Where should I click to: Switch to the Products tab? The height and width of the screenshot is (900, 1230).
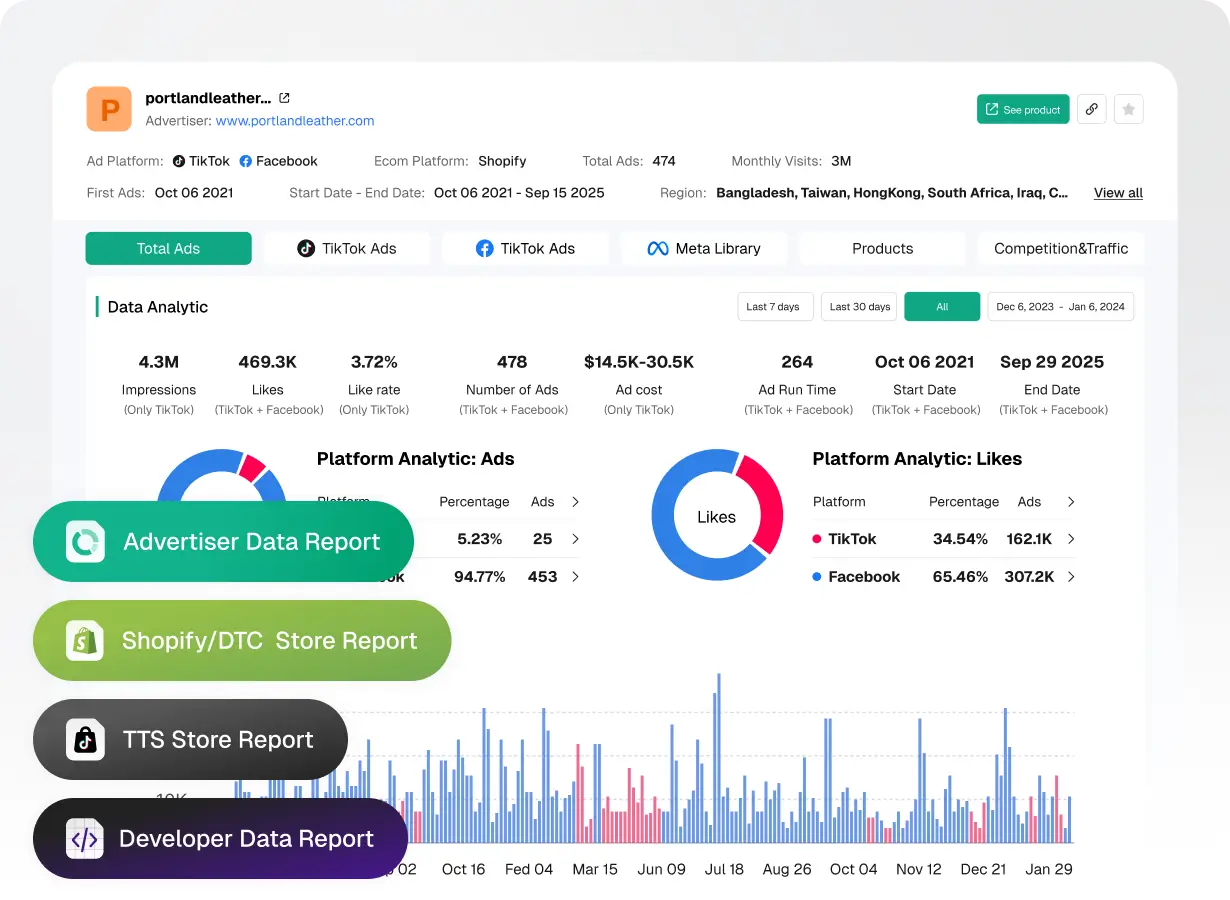coord(881,248)
